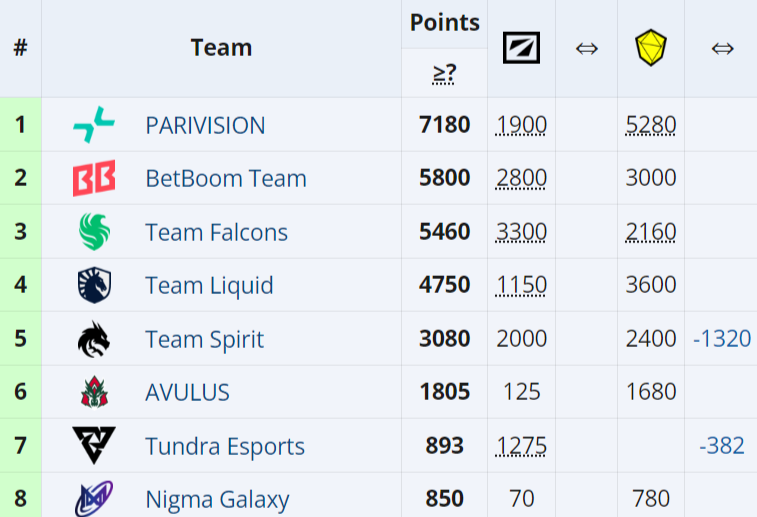
Task: Click the Nigma Galaxy logo icon
Action: point(94,497)
